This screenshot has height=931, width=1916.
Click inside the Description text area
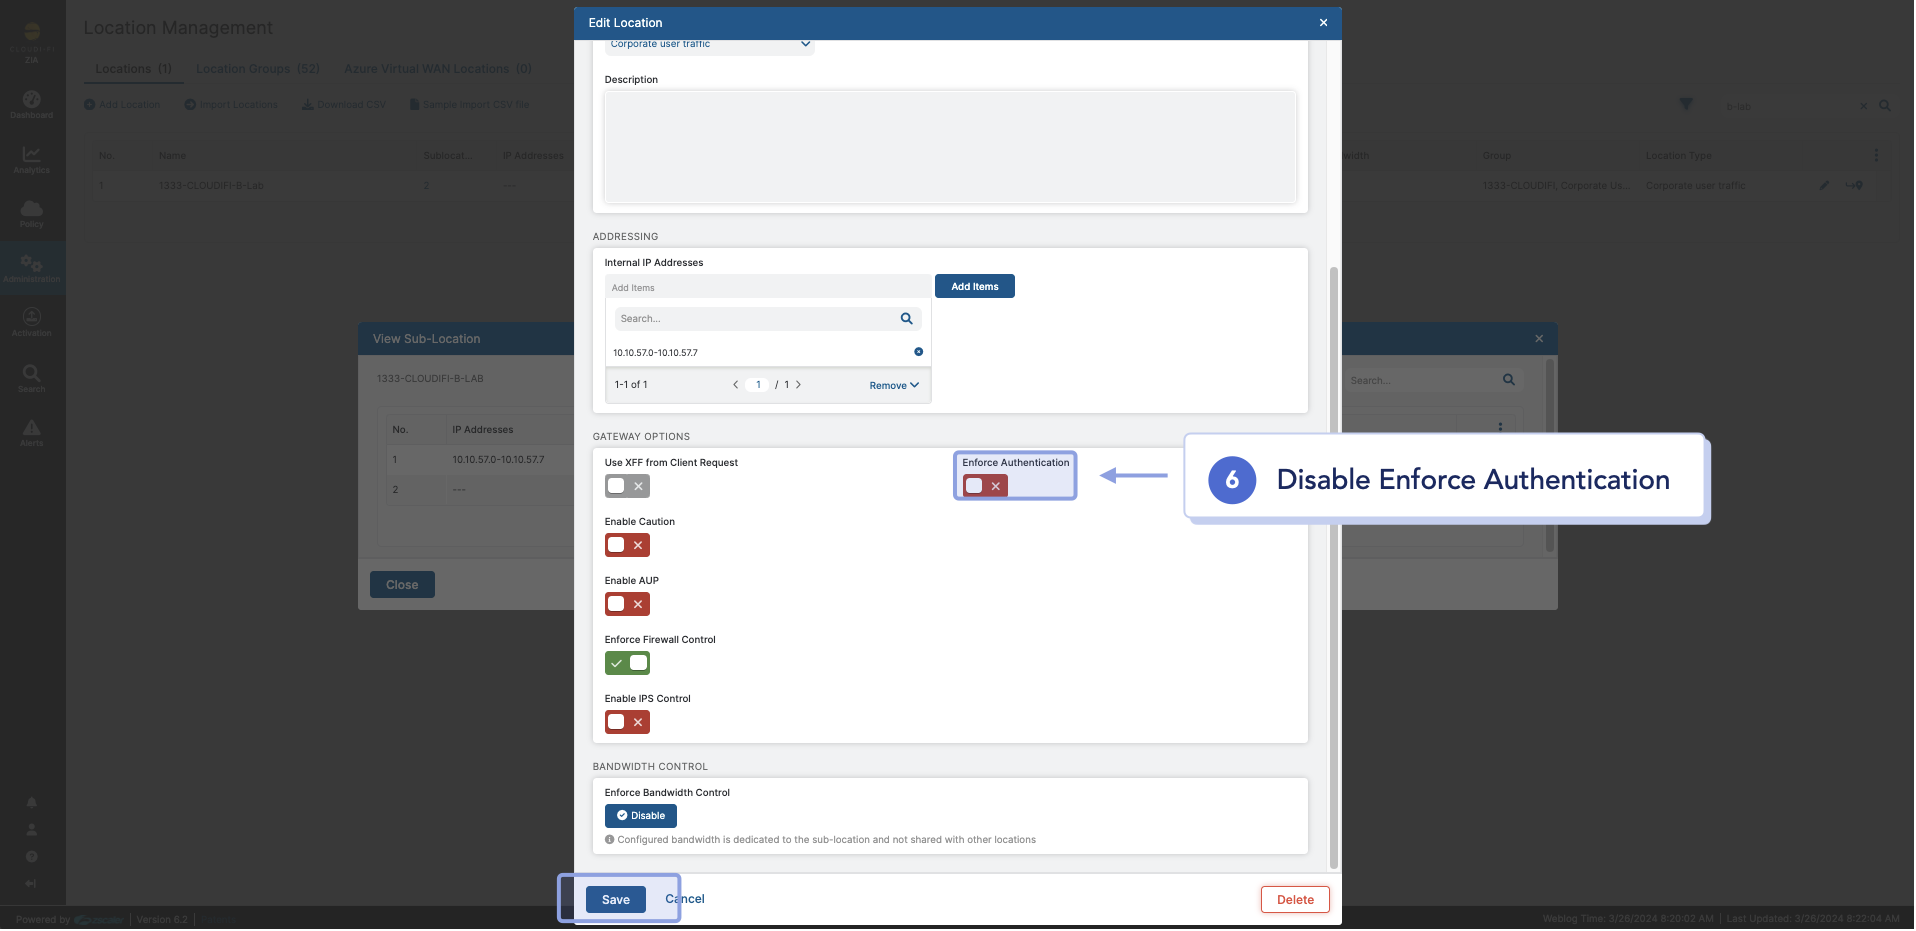click(949, 147)
